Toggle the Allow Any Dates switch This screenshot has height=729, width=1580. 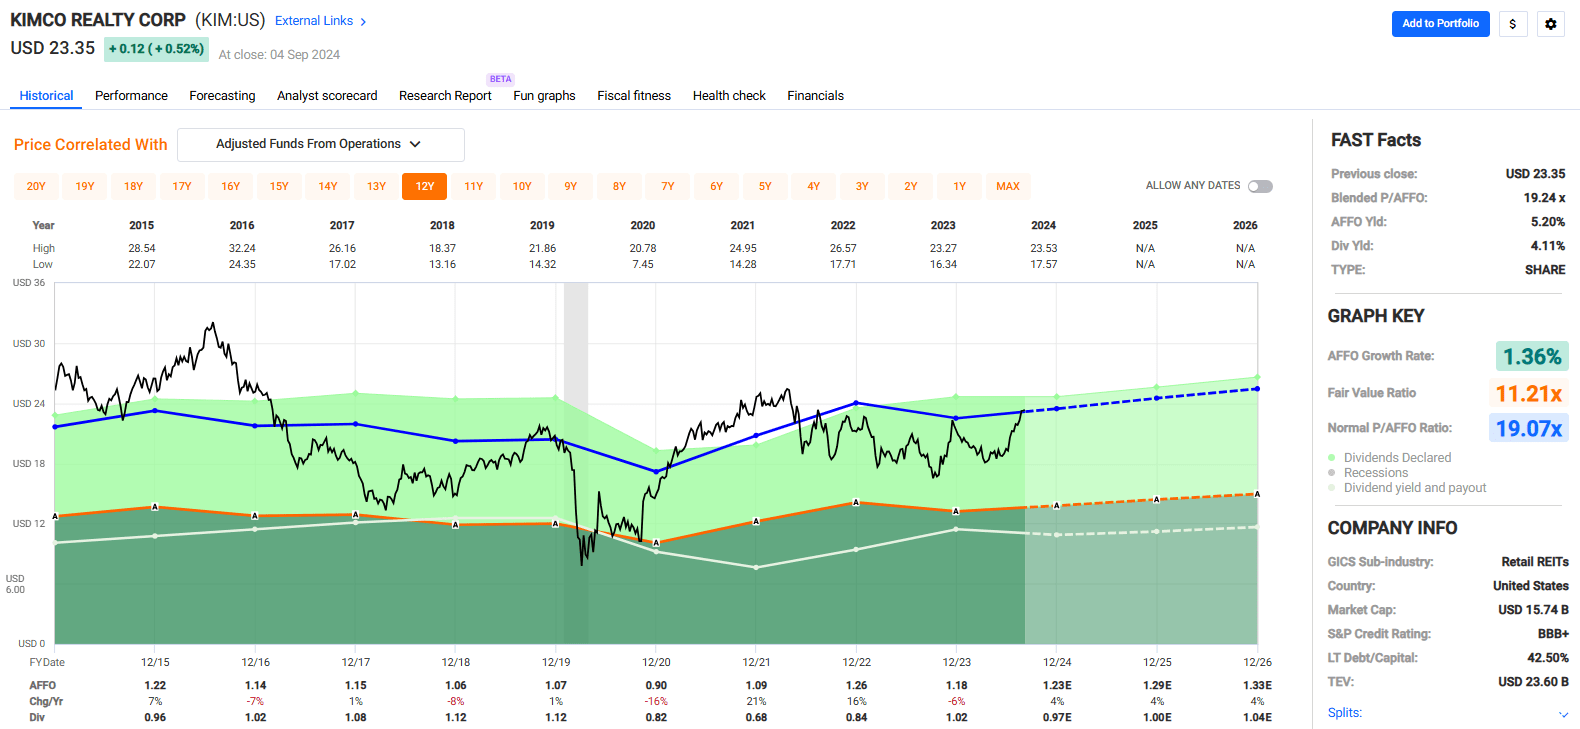click(x=1260, y=186)
